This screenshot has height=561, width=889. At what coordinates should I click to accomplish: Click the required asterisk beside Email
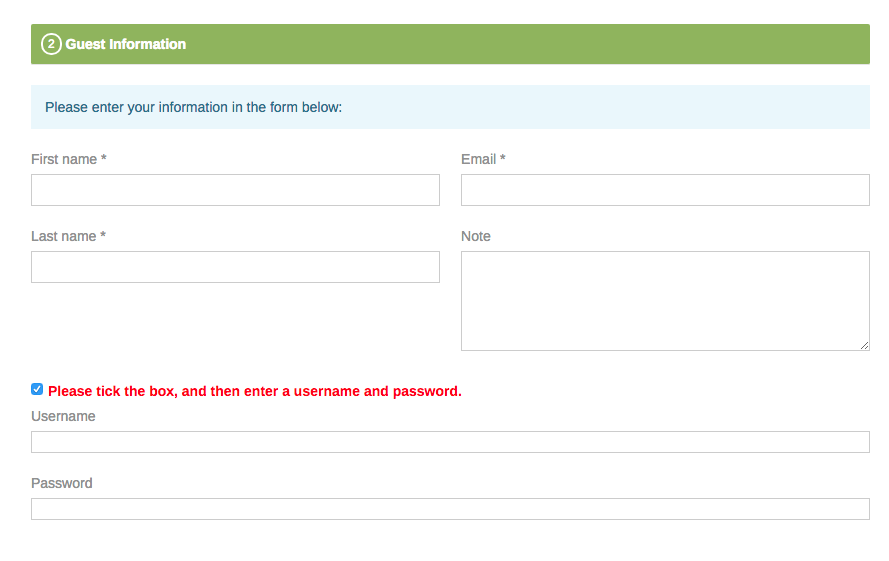[x=503, y=158]
